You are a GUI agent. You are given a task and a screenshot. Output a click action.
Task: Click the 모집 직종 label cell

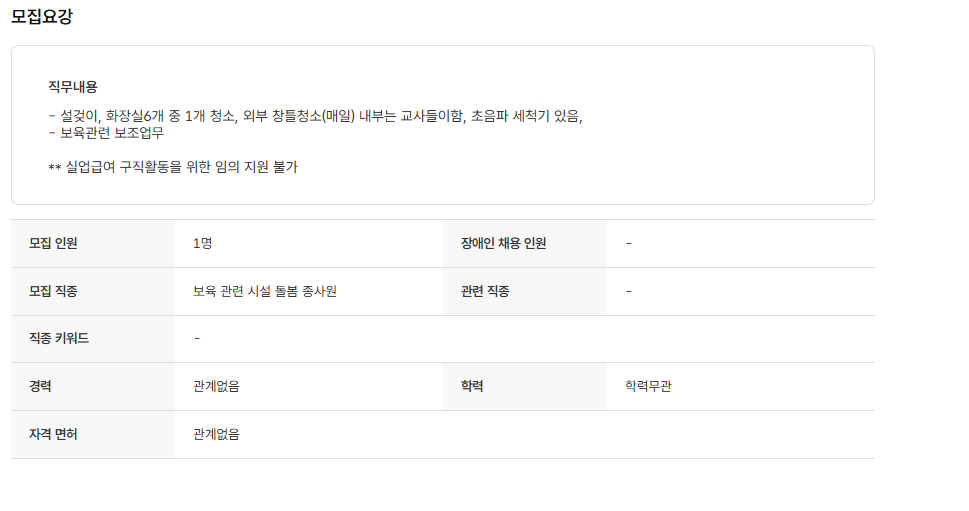pos(53,291)
